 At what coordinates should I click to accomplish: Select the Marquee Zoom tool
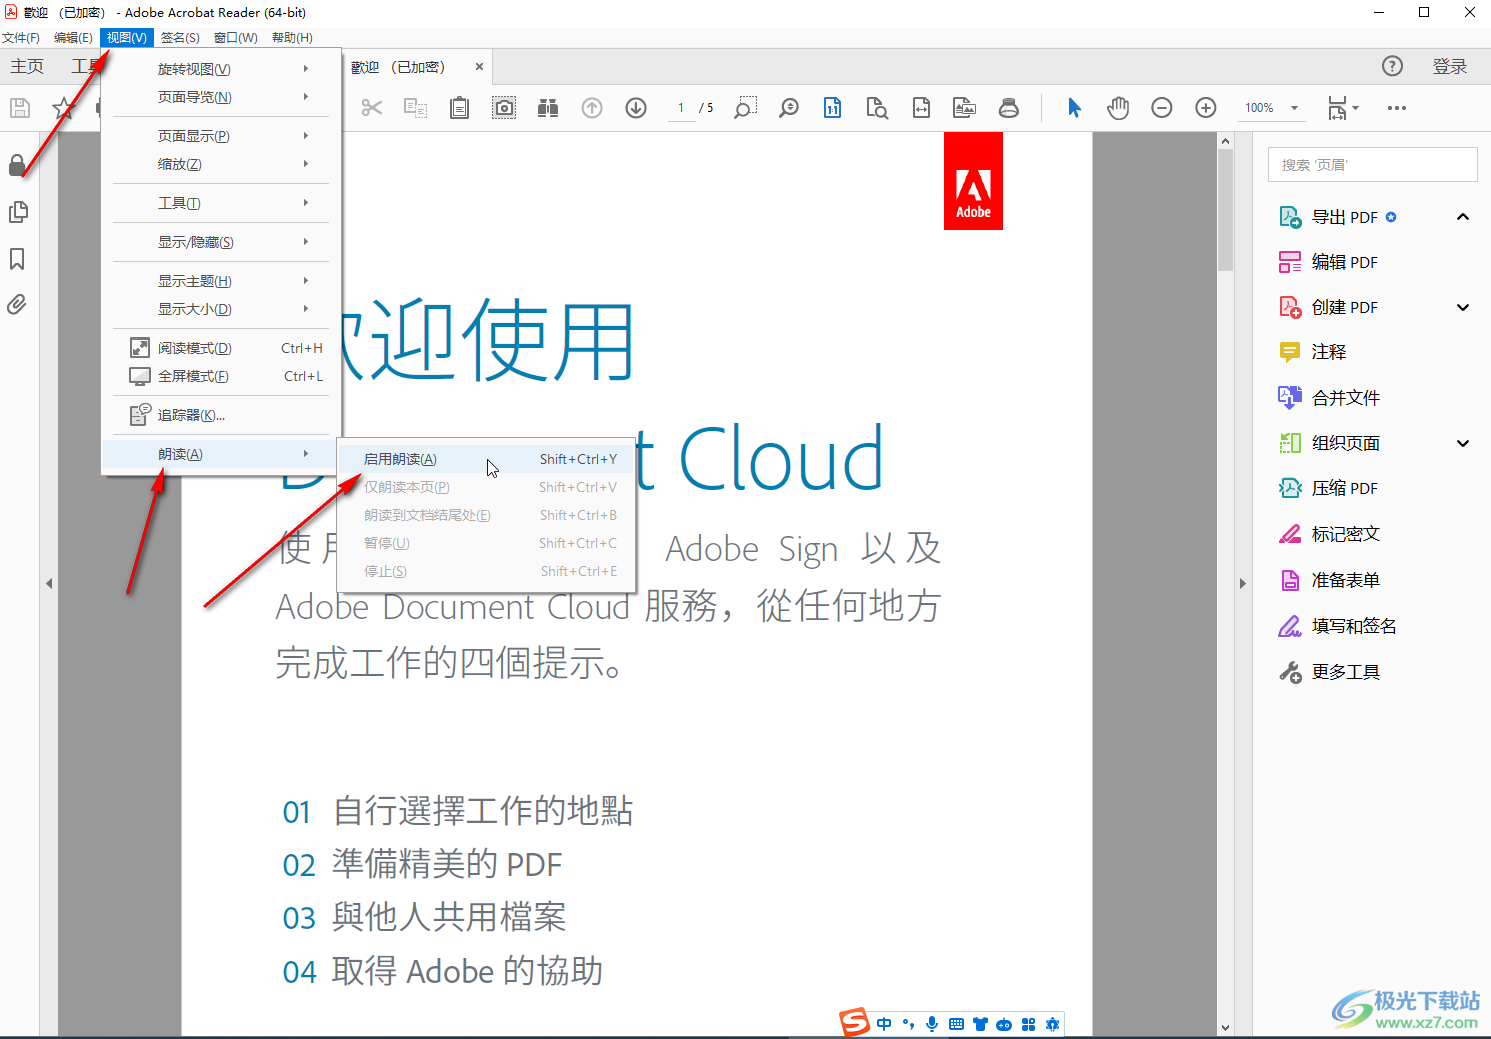tap(745, 108)
